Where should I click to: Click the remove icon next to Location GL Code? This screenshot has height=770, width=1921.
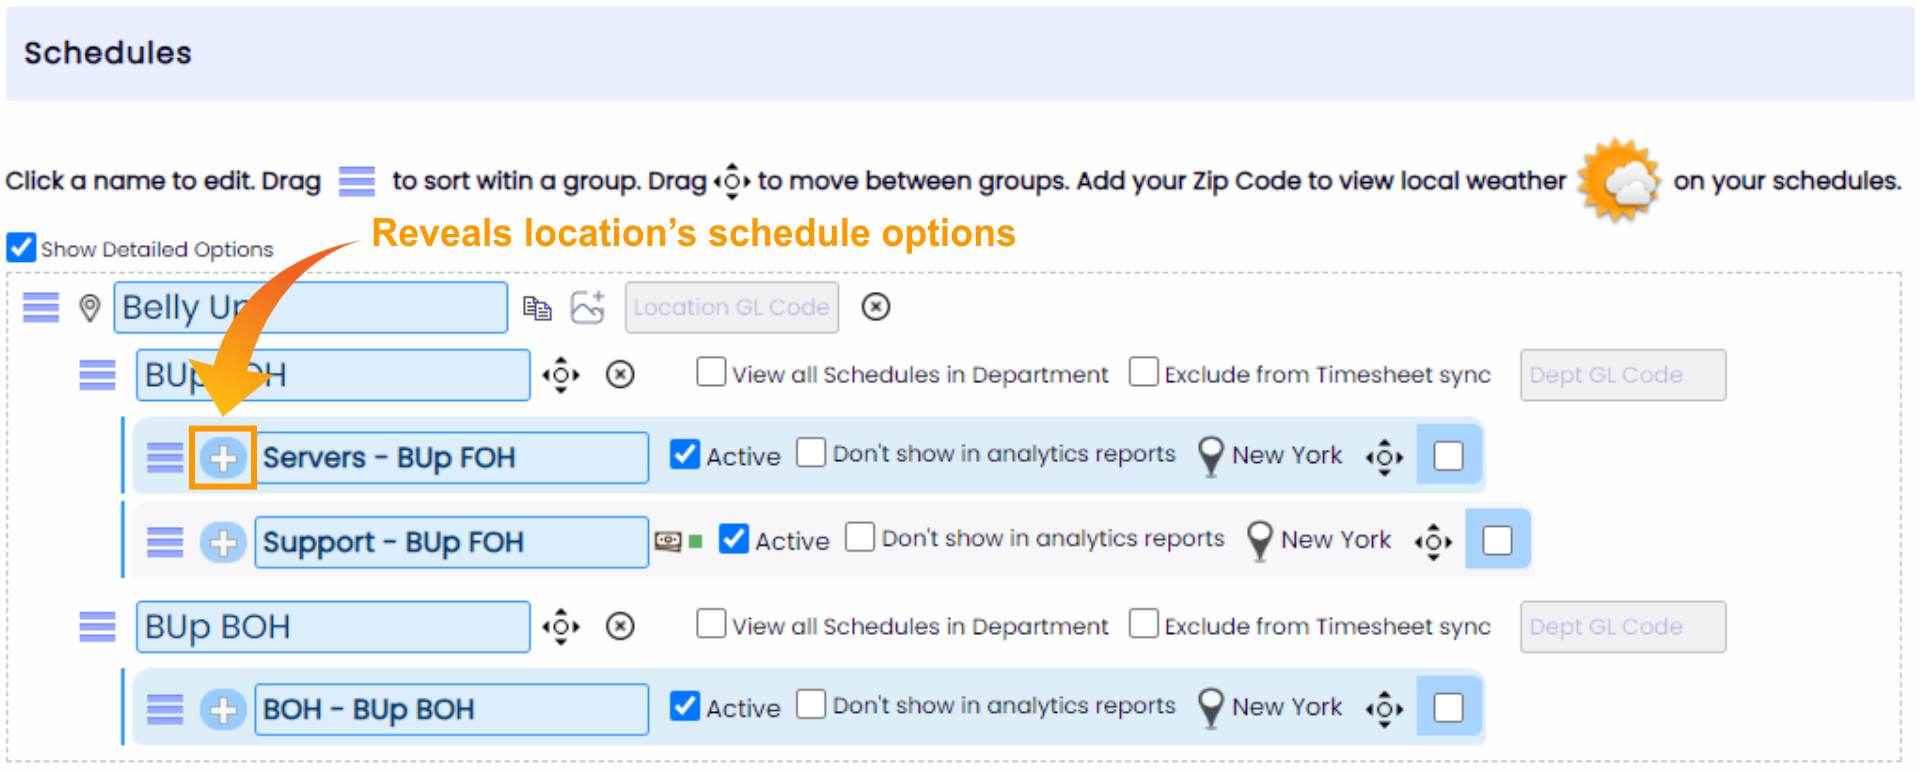click(x=876, y=307)
